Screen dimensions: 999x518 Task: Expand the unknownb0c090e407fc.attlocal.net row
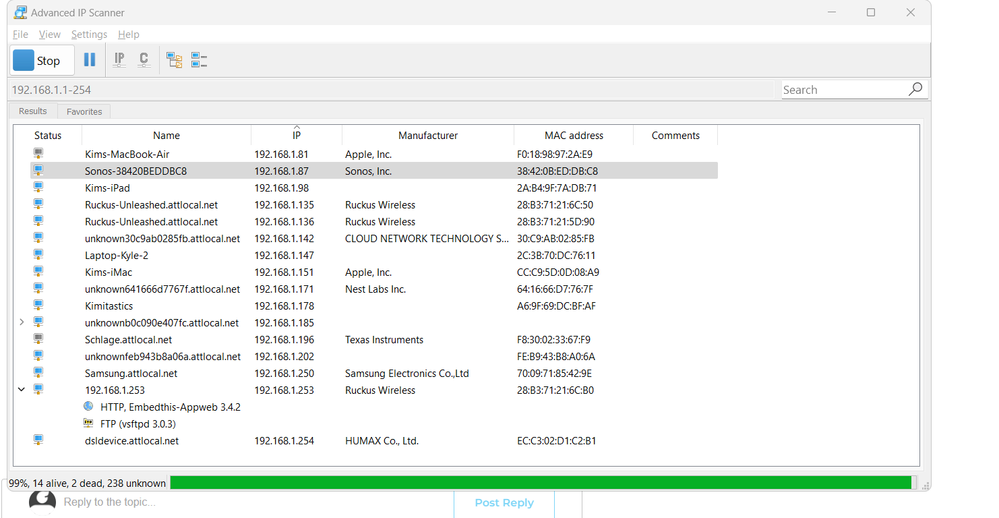22,323
